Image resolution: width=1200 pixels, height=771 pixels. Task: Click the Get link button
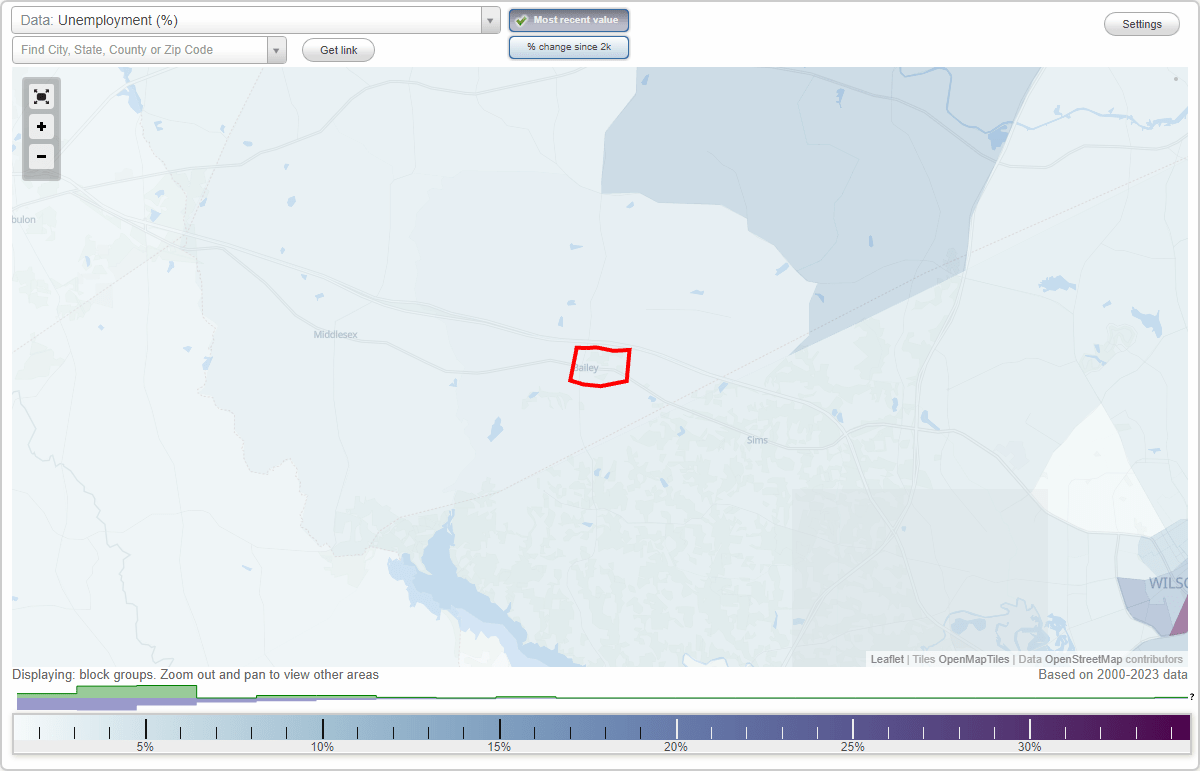338,50
